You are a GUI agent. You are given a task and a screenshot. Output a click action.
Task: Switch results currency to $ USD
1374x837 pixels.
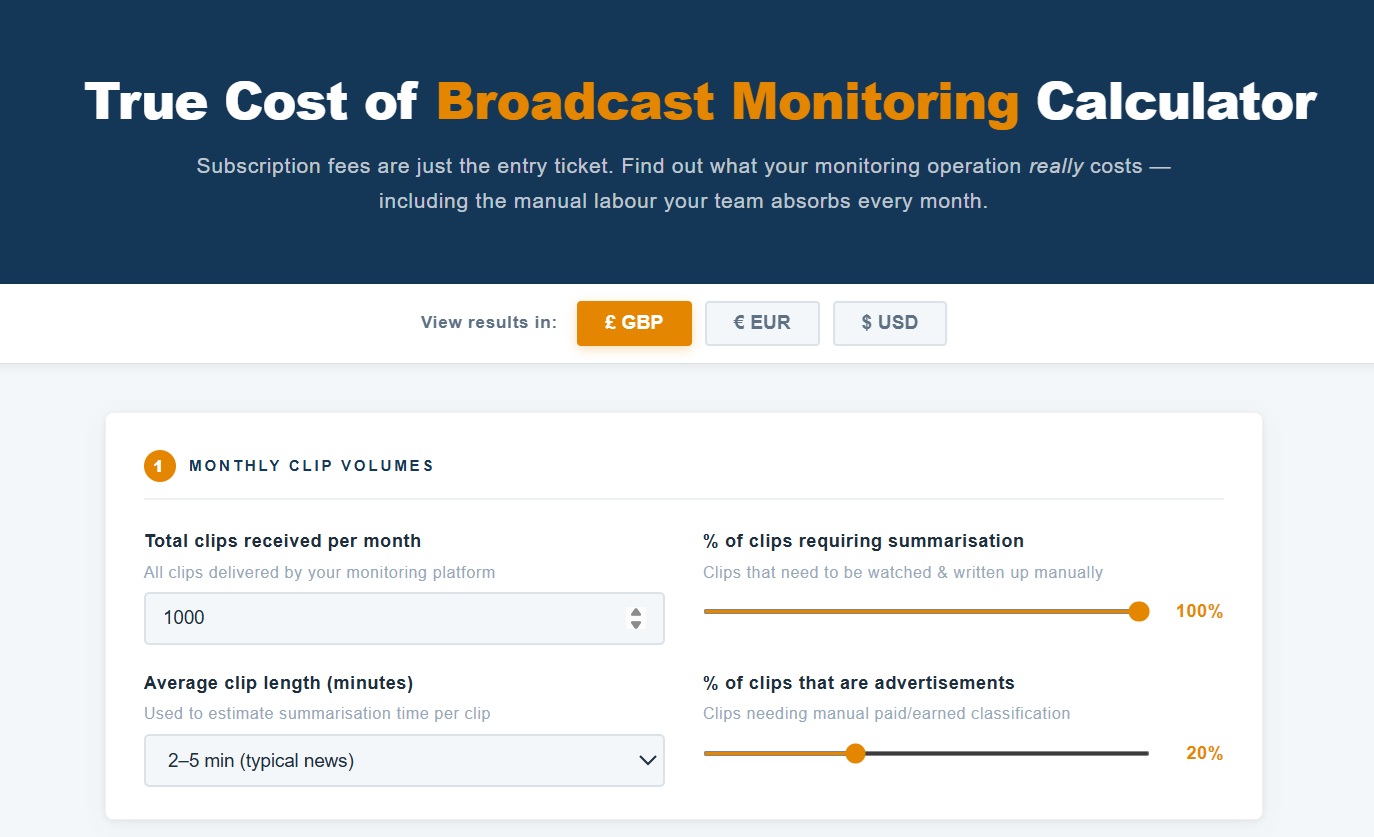pos(889,323)
